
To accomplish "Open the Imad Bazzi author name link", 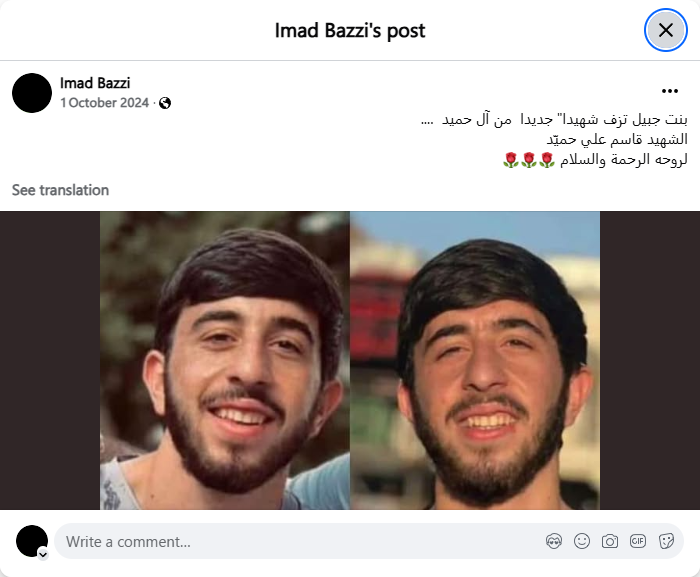I will [x=95, y=83].
